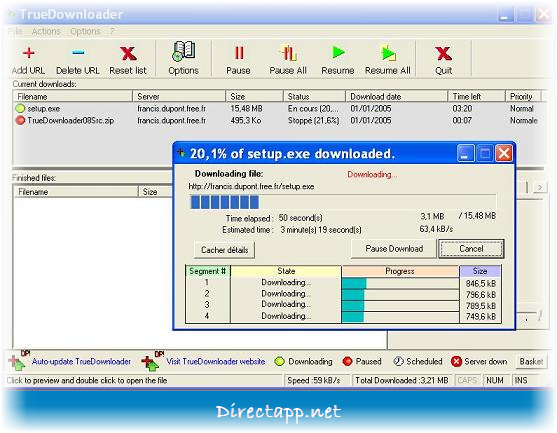Click the Pause toolbar icon
The width and height of the screenshot is (557, 433).
pos(239,53)
